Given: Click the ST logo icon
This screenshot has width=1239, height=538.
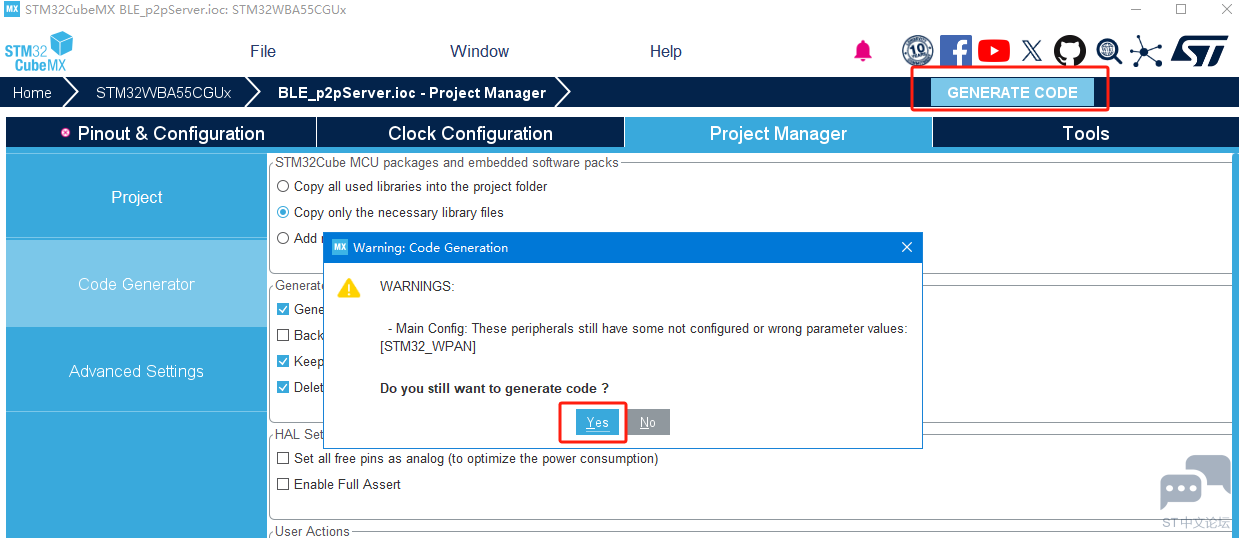Looking at the screenshot, I should 1199,51.
